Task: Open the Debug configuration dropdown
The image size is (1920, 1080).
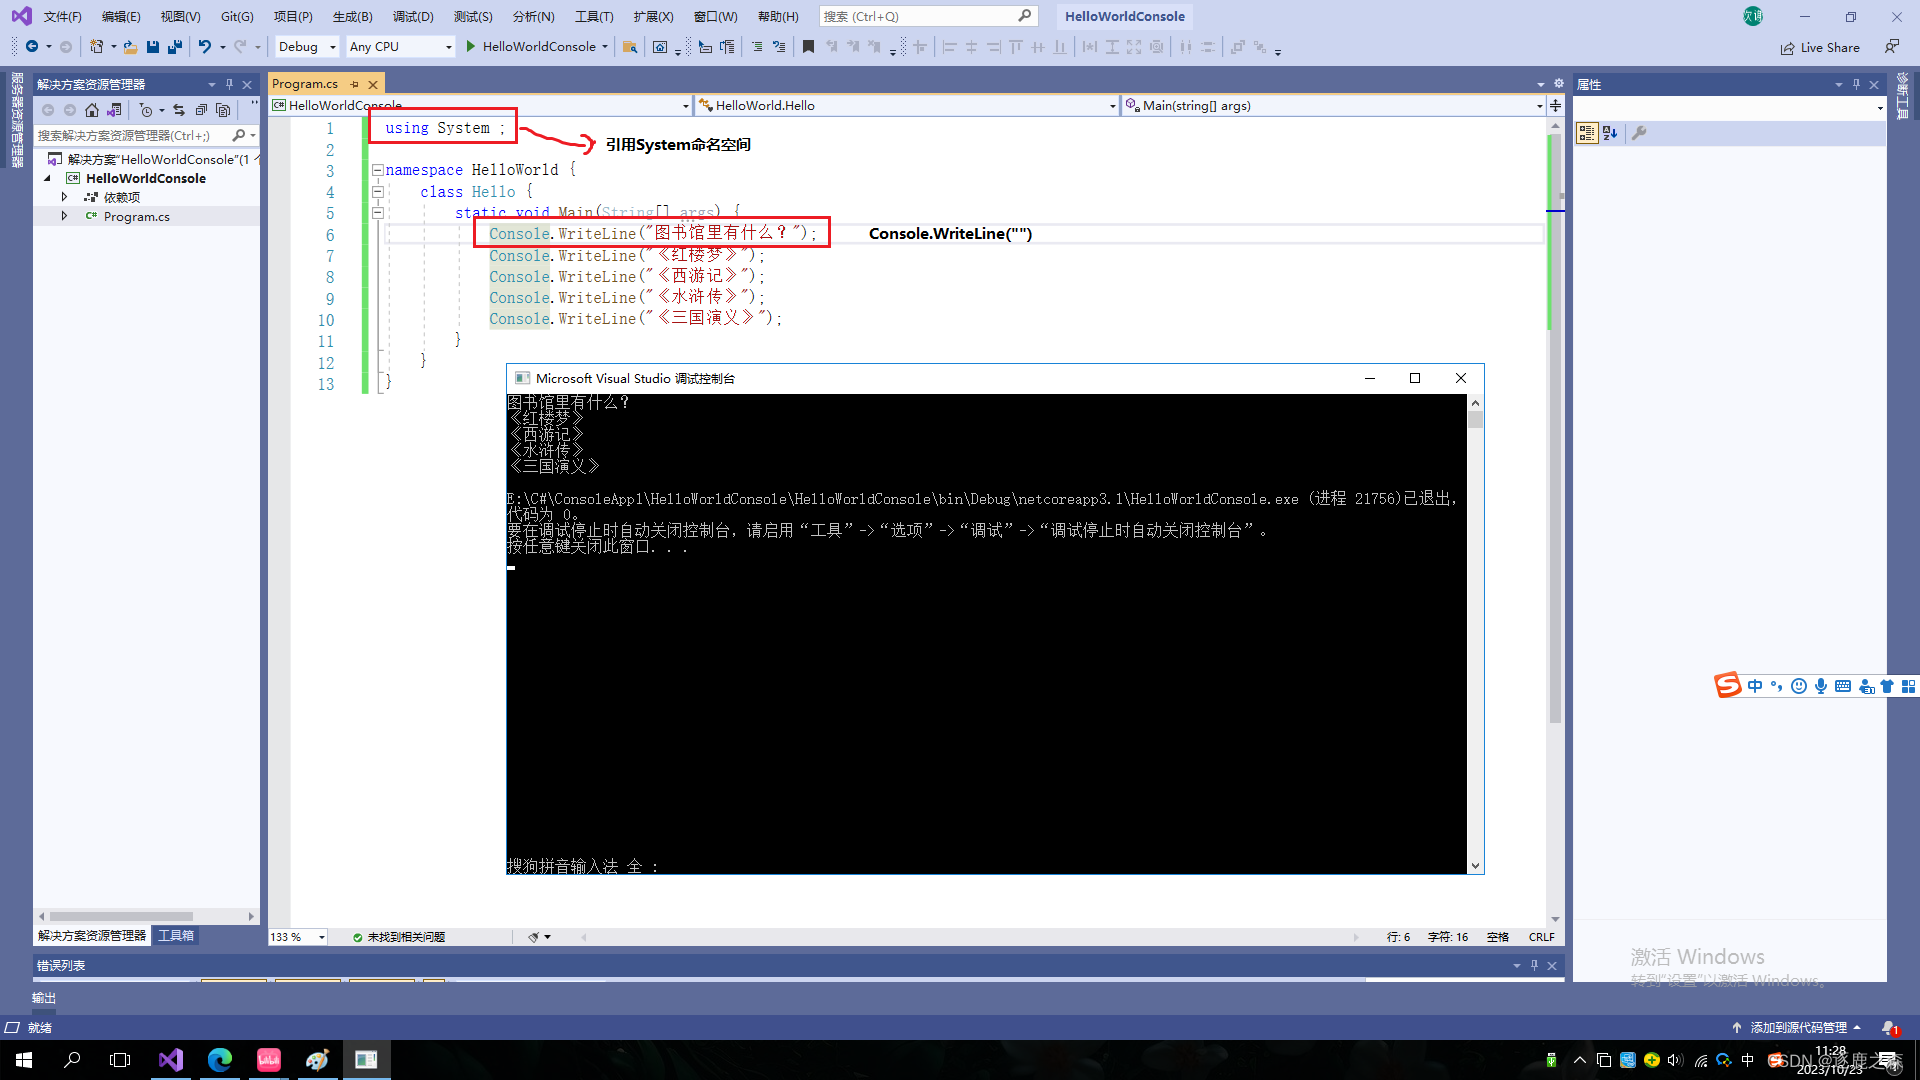Action: 307,46
